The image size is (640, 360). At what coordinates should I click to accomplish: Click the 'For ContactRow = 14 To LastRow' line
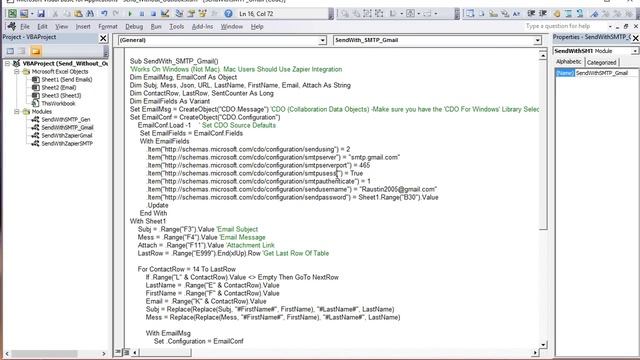pos(187,269)
